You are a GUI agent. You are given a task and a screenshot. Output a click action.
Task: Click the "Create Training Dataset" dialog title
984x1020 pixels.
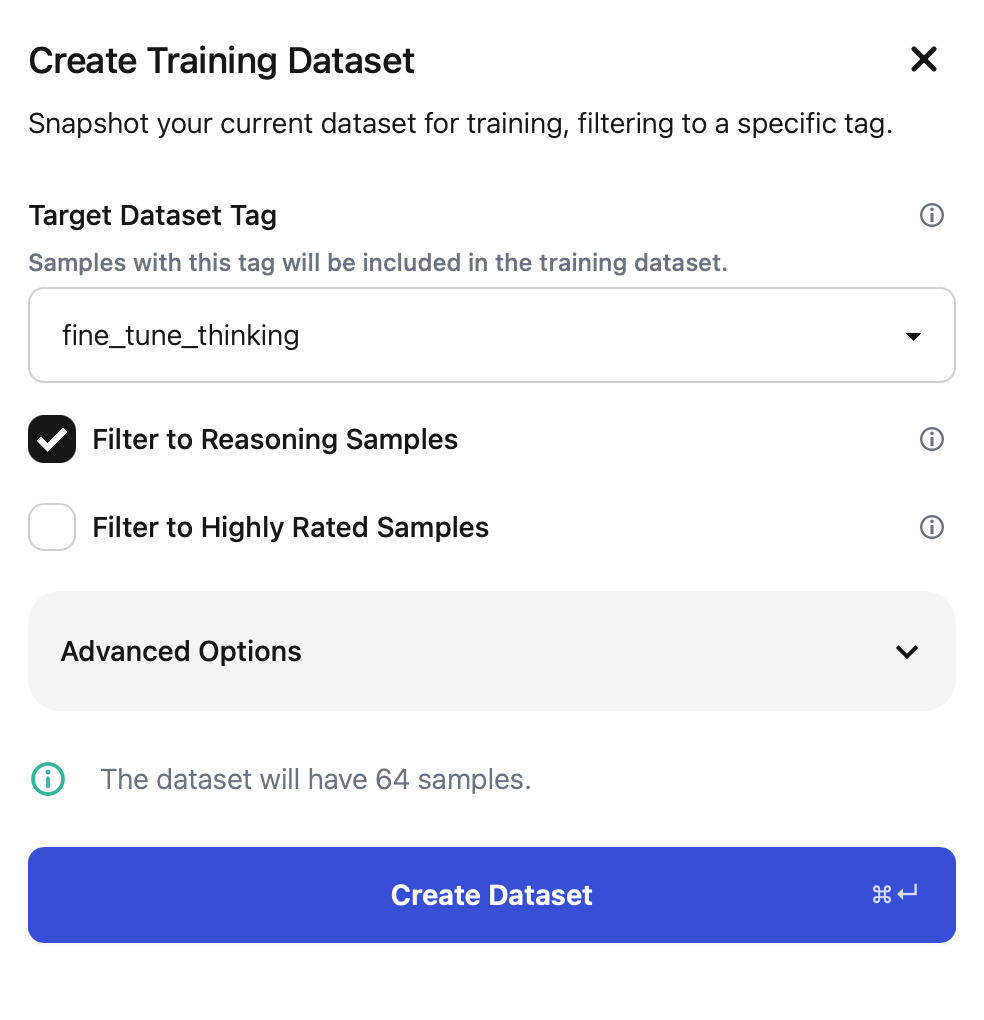(x=222, y=61)
